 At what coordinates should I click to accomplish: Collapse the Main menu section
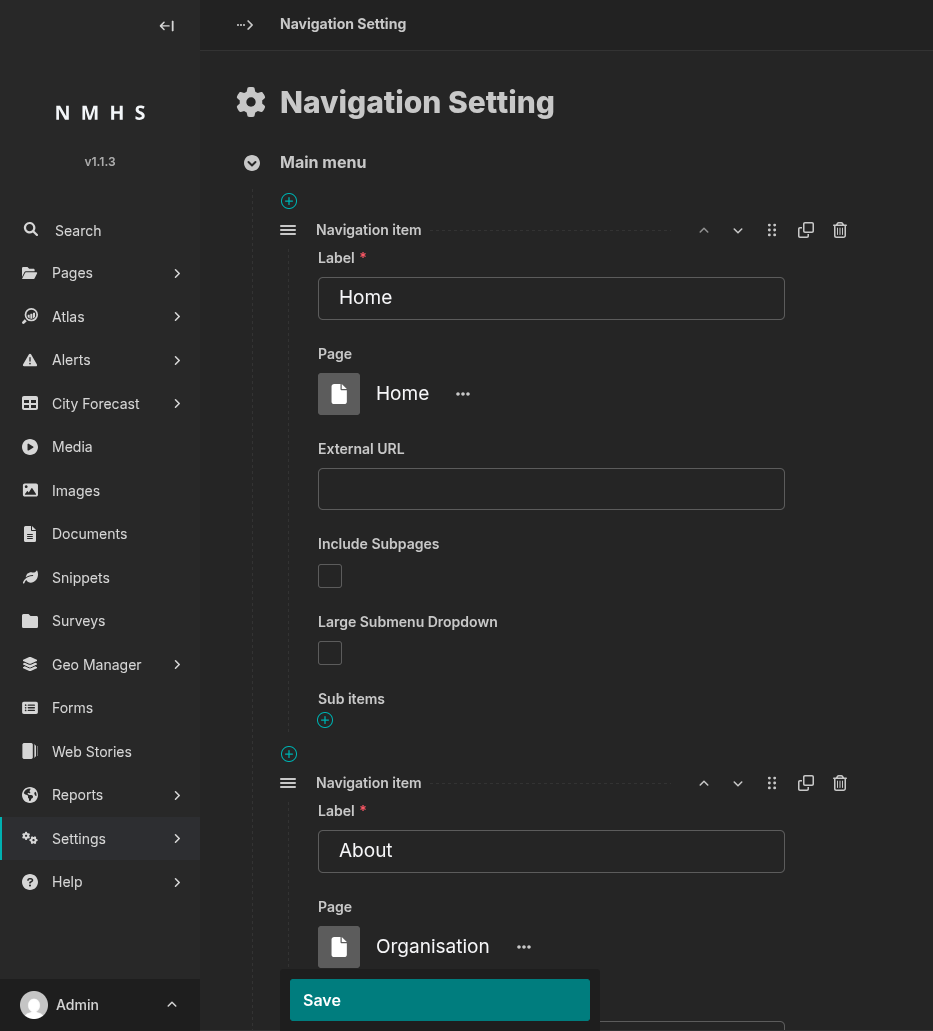click(x=252, y=162)
